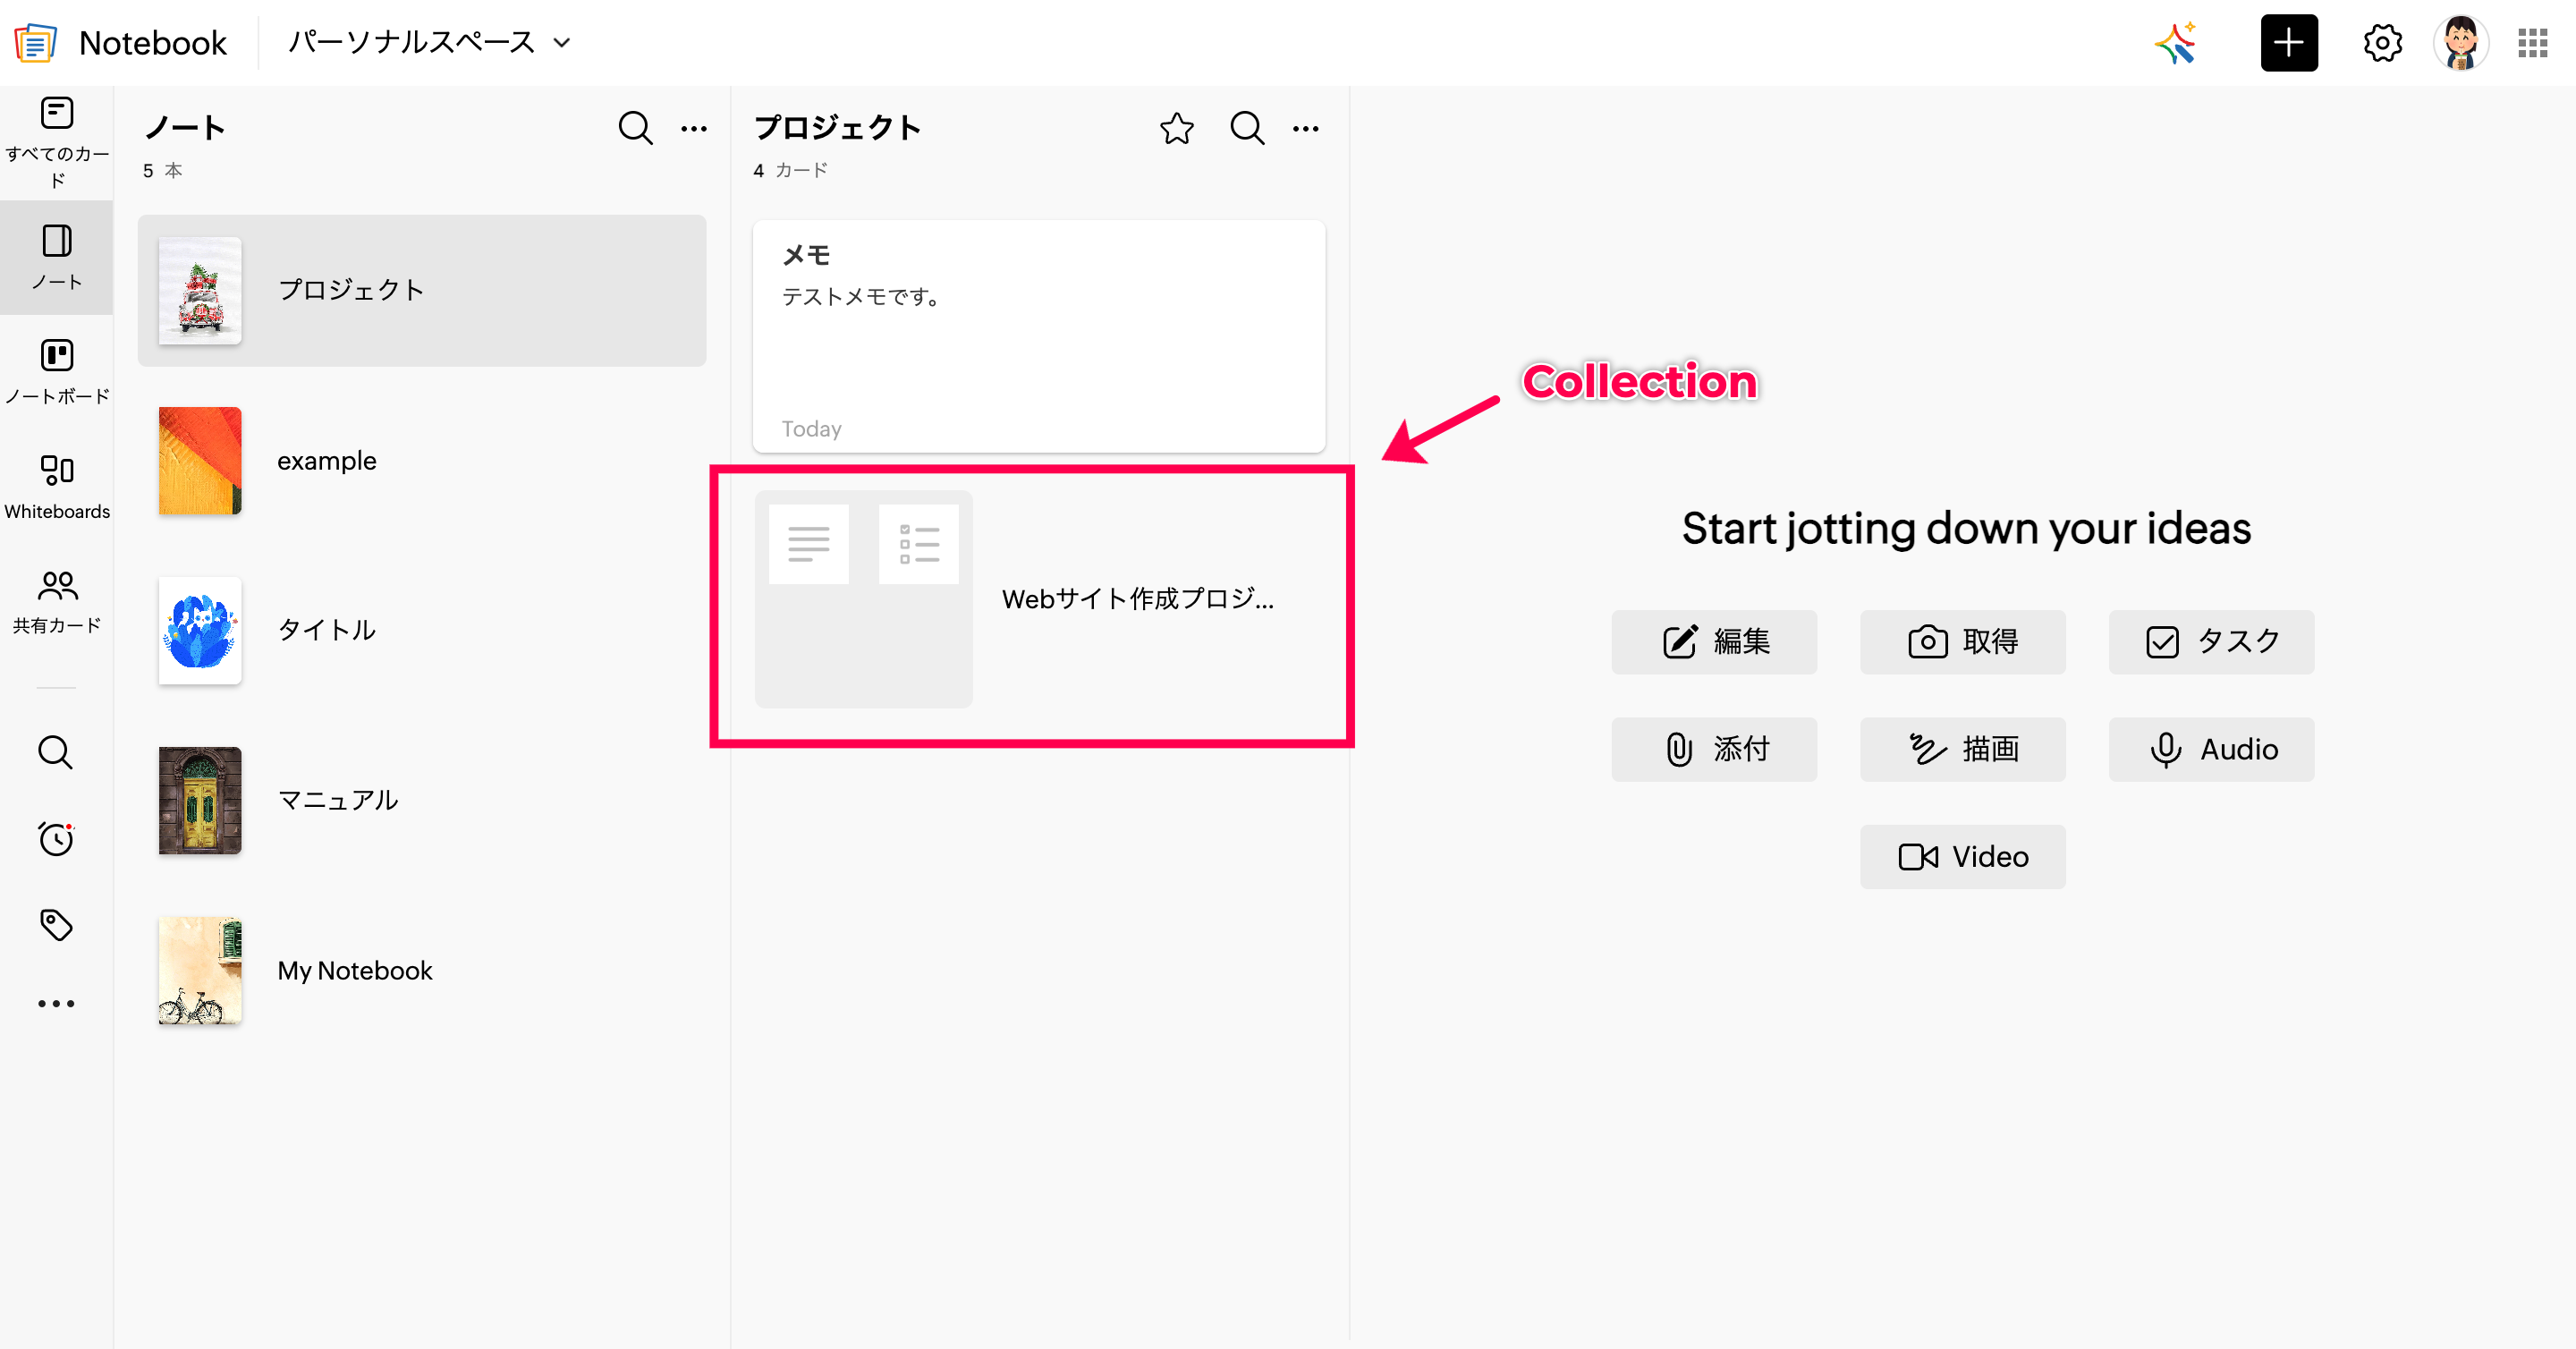Click the black plus create button
Viewport: 2576px width, 1349px height.
2288,43
